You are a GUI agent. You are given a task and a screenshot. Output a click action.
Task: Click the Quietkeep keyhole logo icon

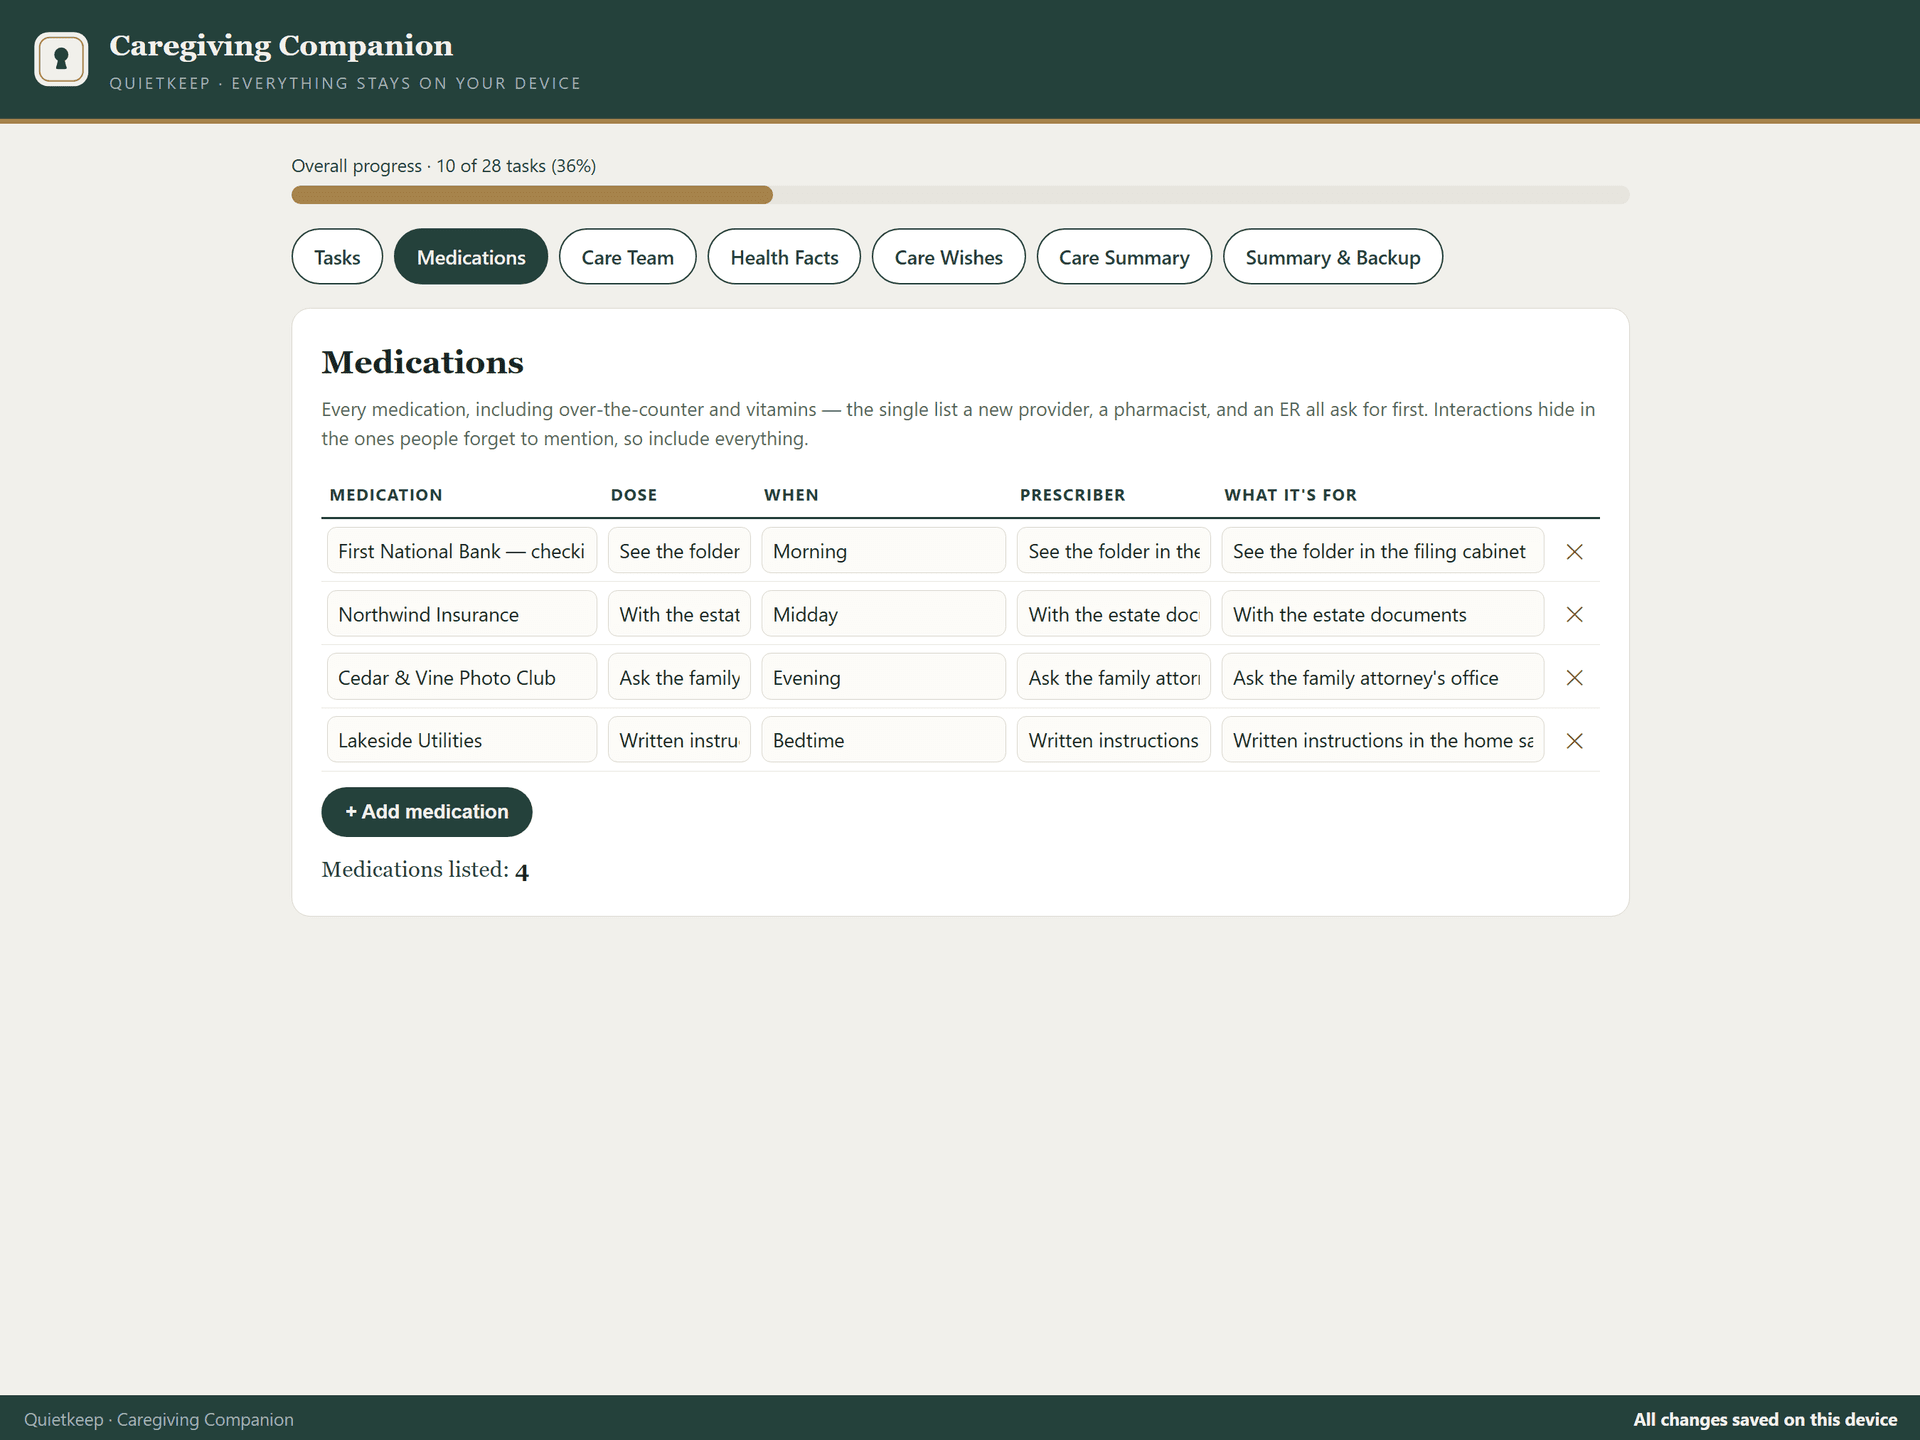[x=61, y=59]
